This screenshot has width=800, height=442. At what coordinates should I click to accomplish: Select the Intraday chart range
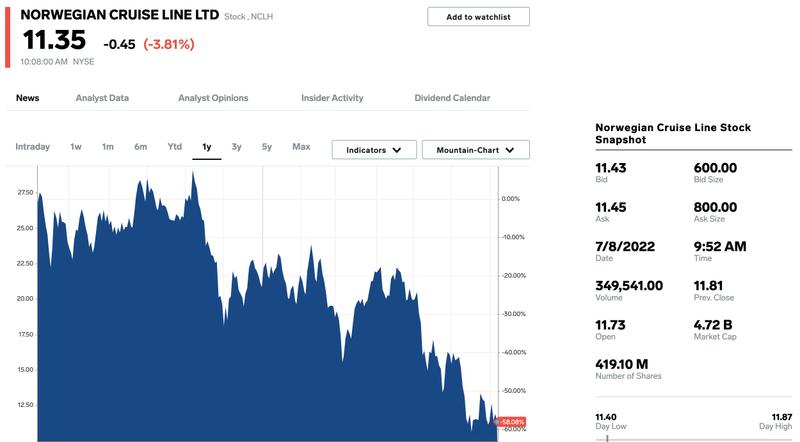click(x=33, y=147)
